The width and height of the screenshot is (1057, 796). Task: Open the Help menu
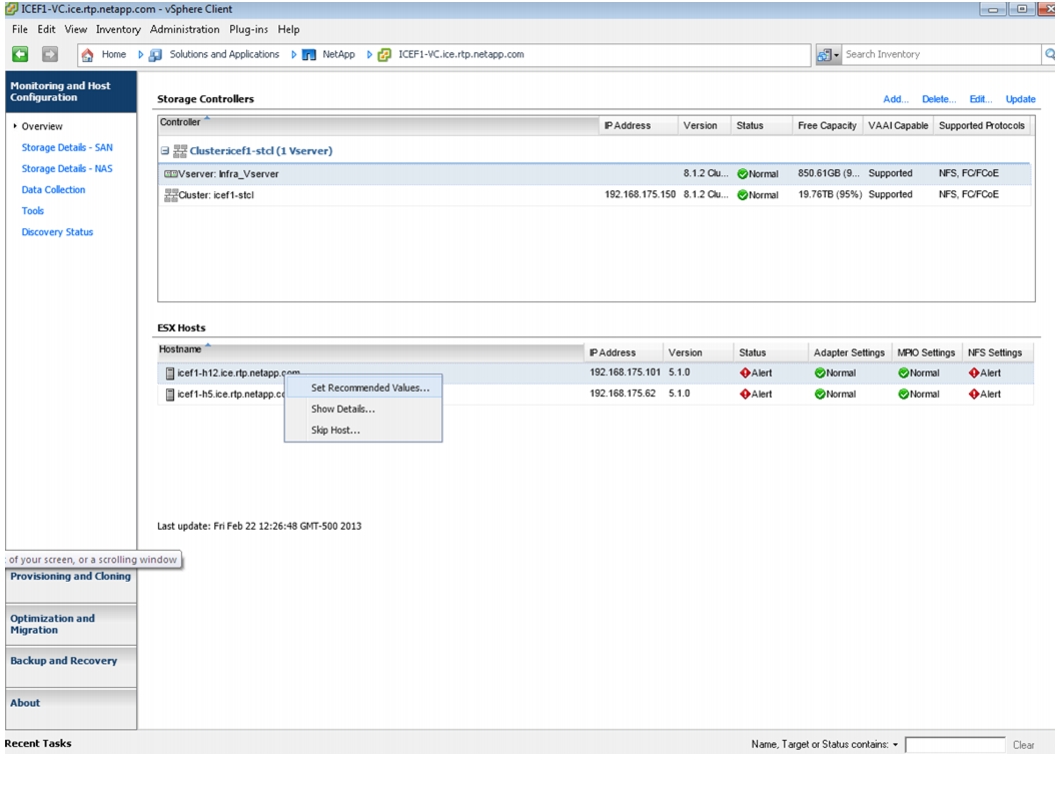[x=289, y=30]
